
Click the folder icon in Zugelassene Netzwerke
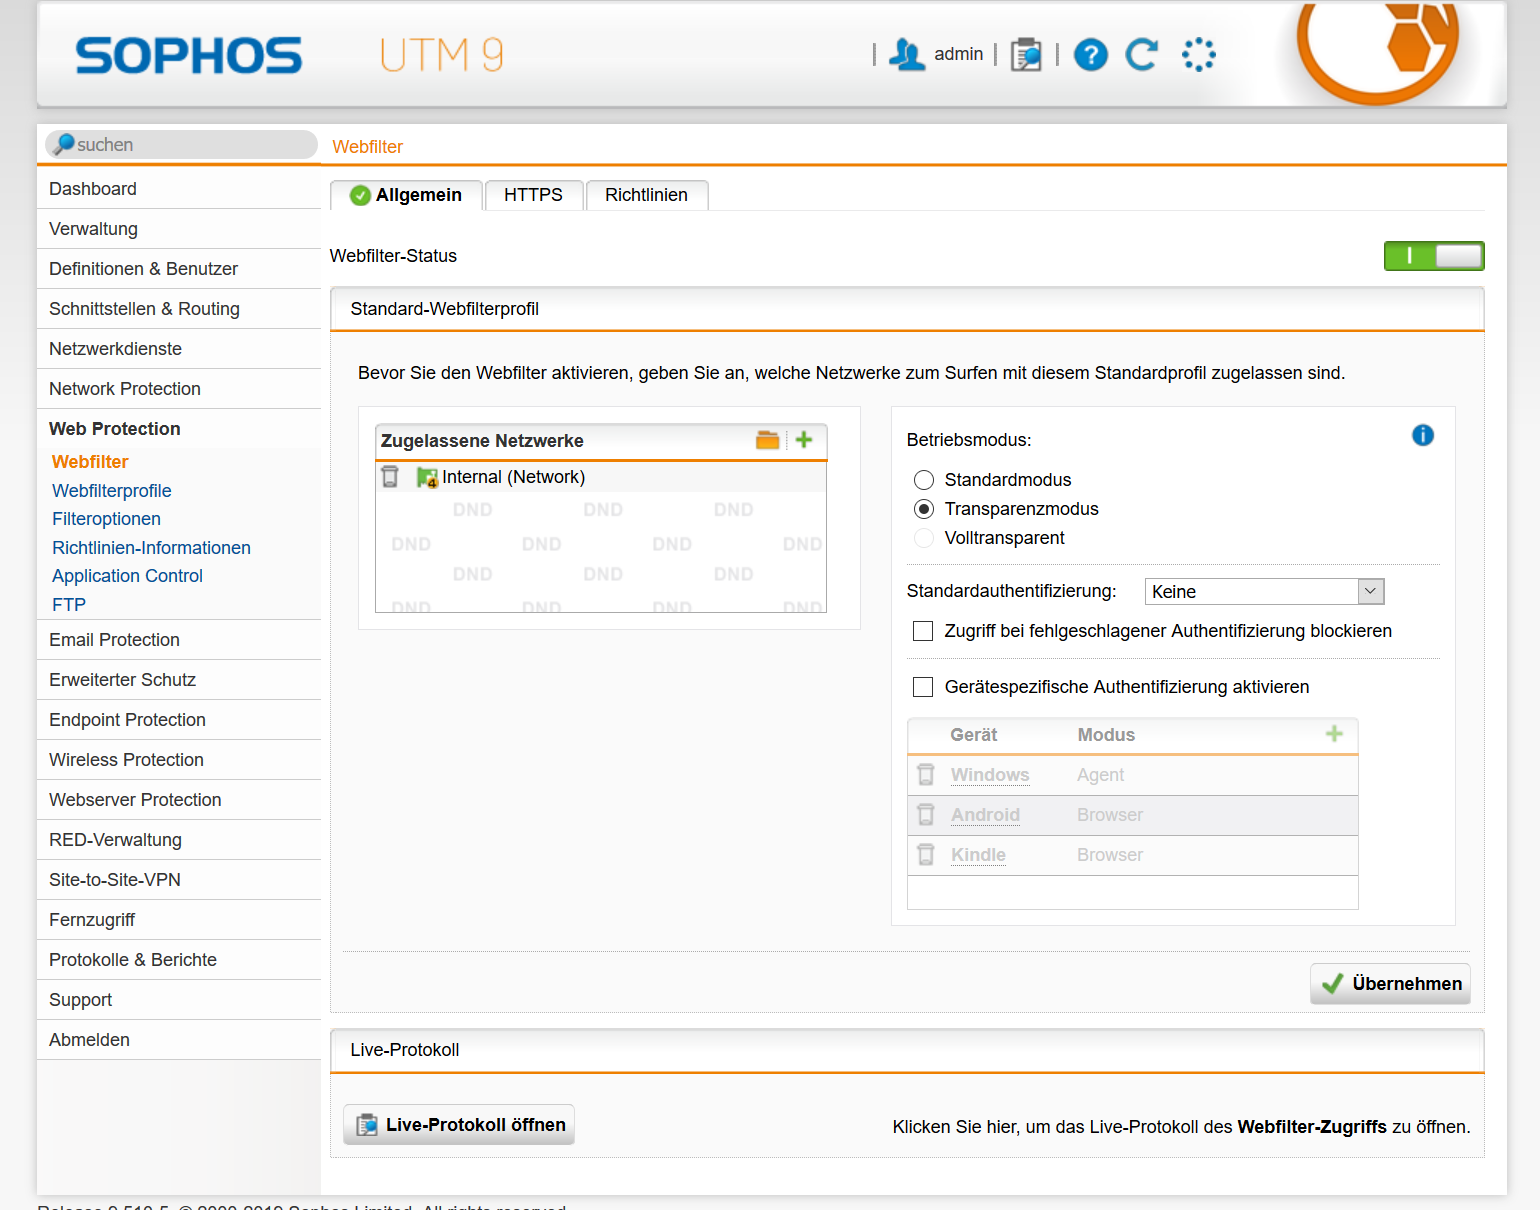click(767, 440)
